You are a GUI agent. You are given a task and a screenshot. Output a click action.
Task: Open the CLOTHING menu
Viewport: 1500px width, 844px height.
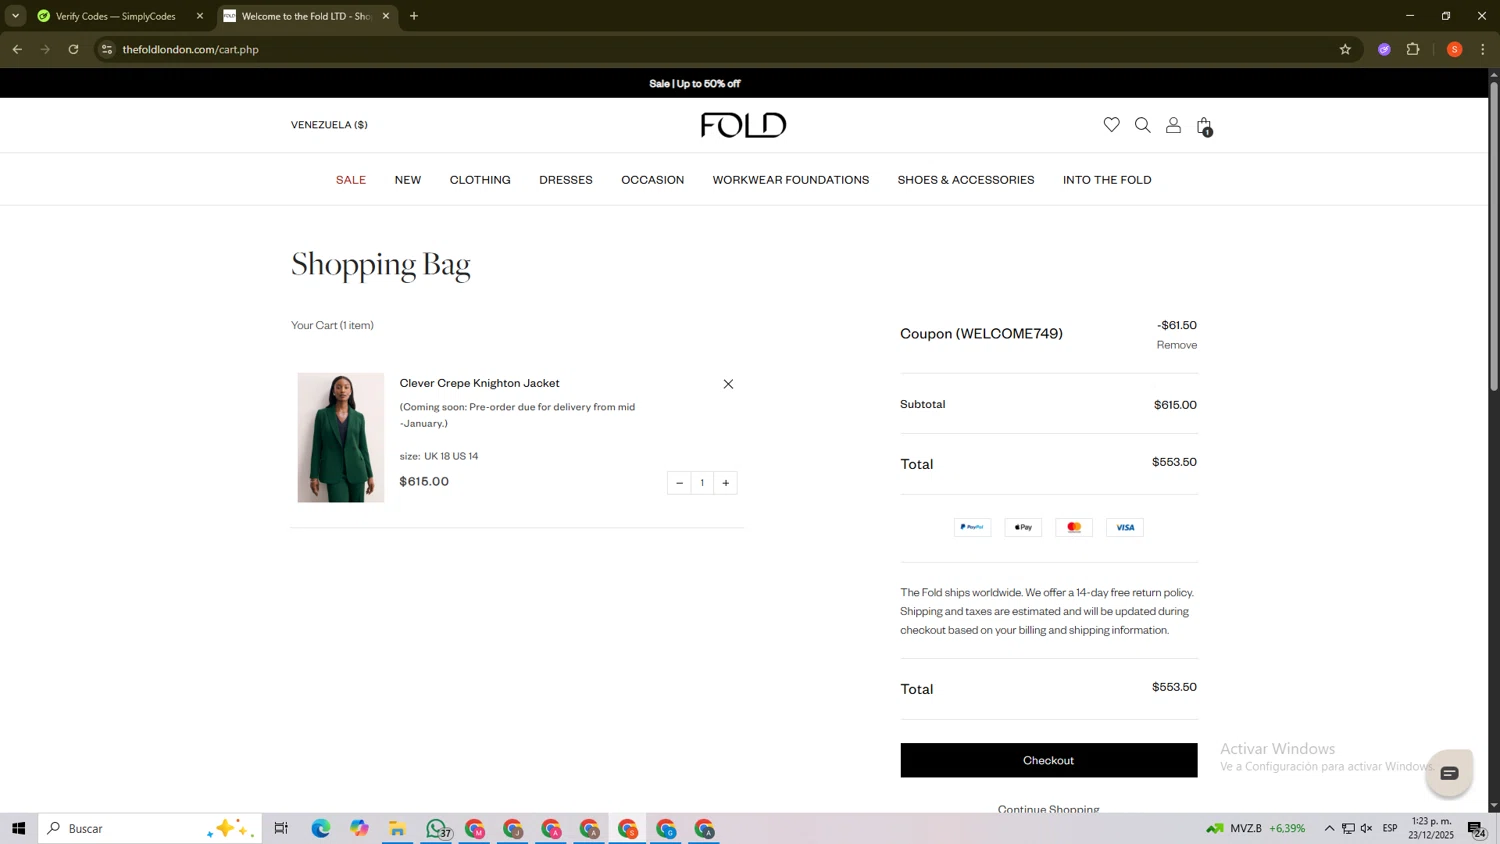tap(480, 180)
